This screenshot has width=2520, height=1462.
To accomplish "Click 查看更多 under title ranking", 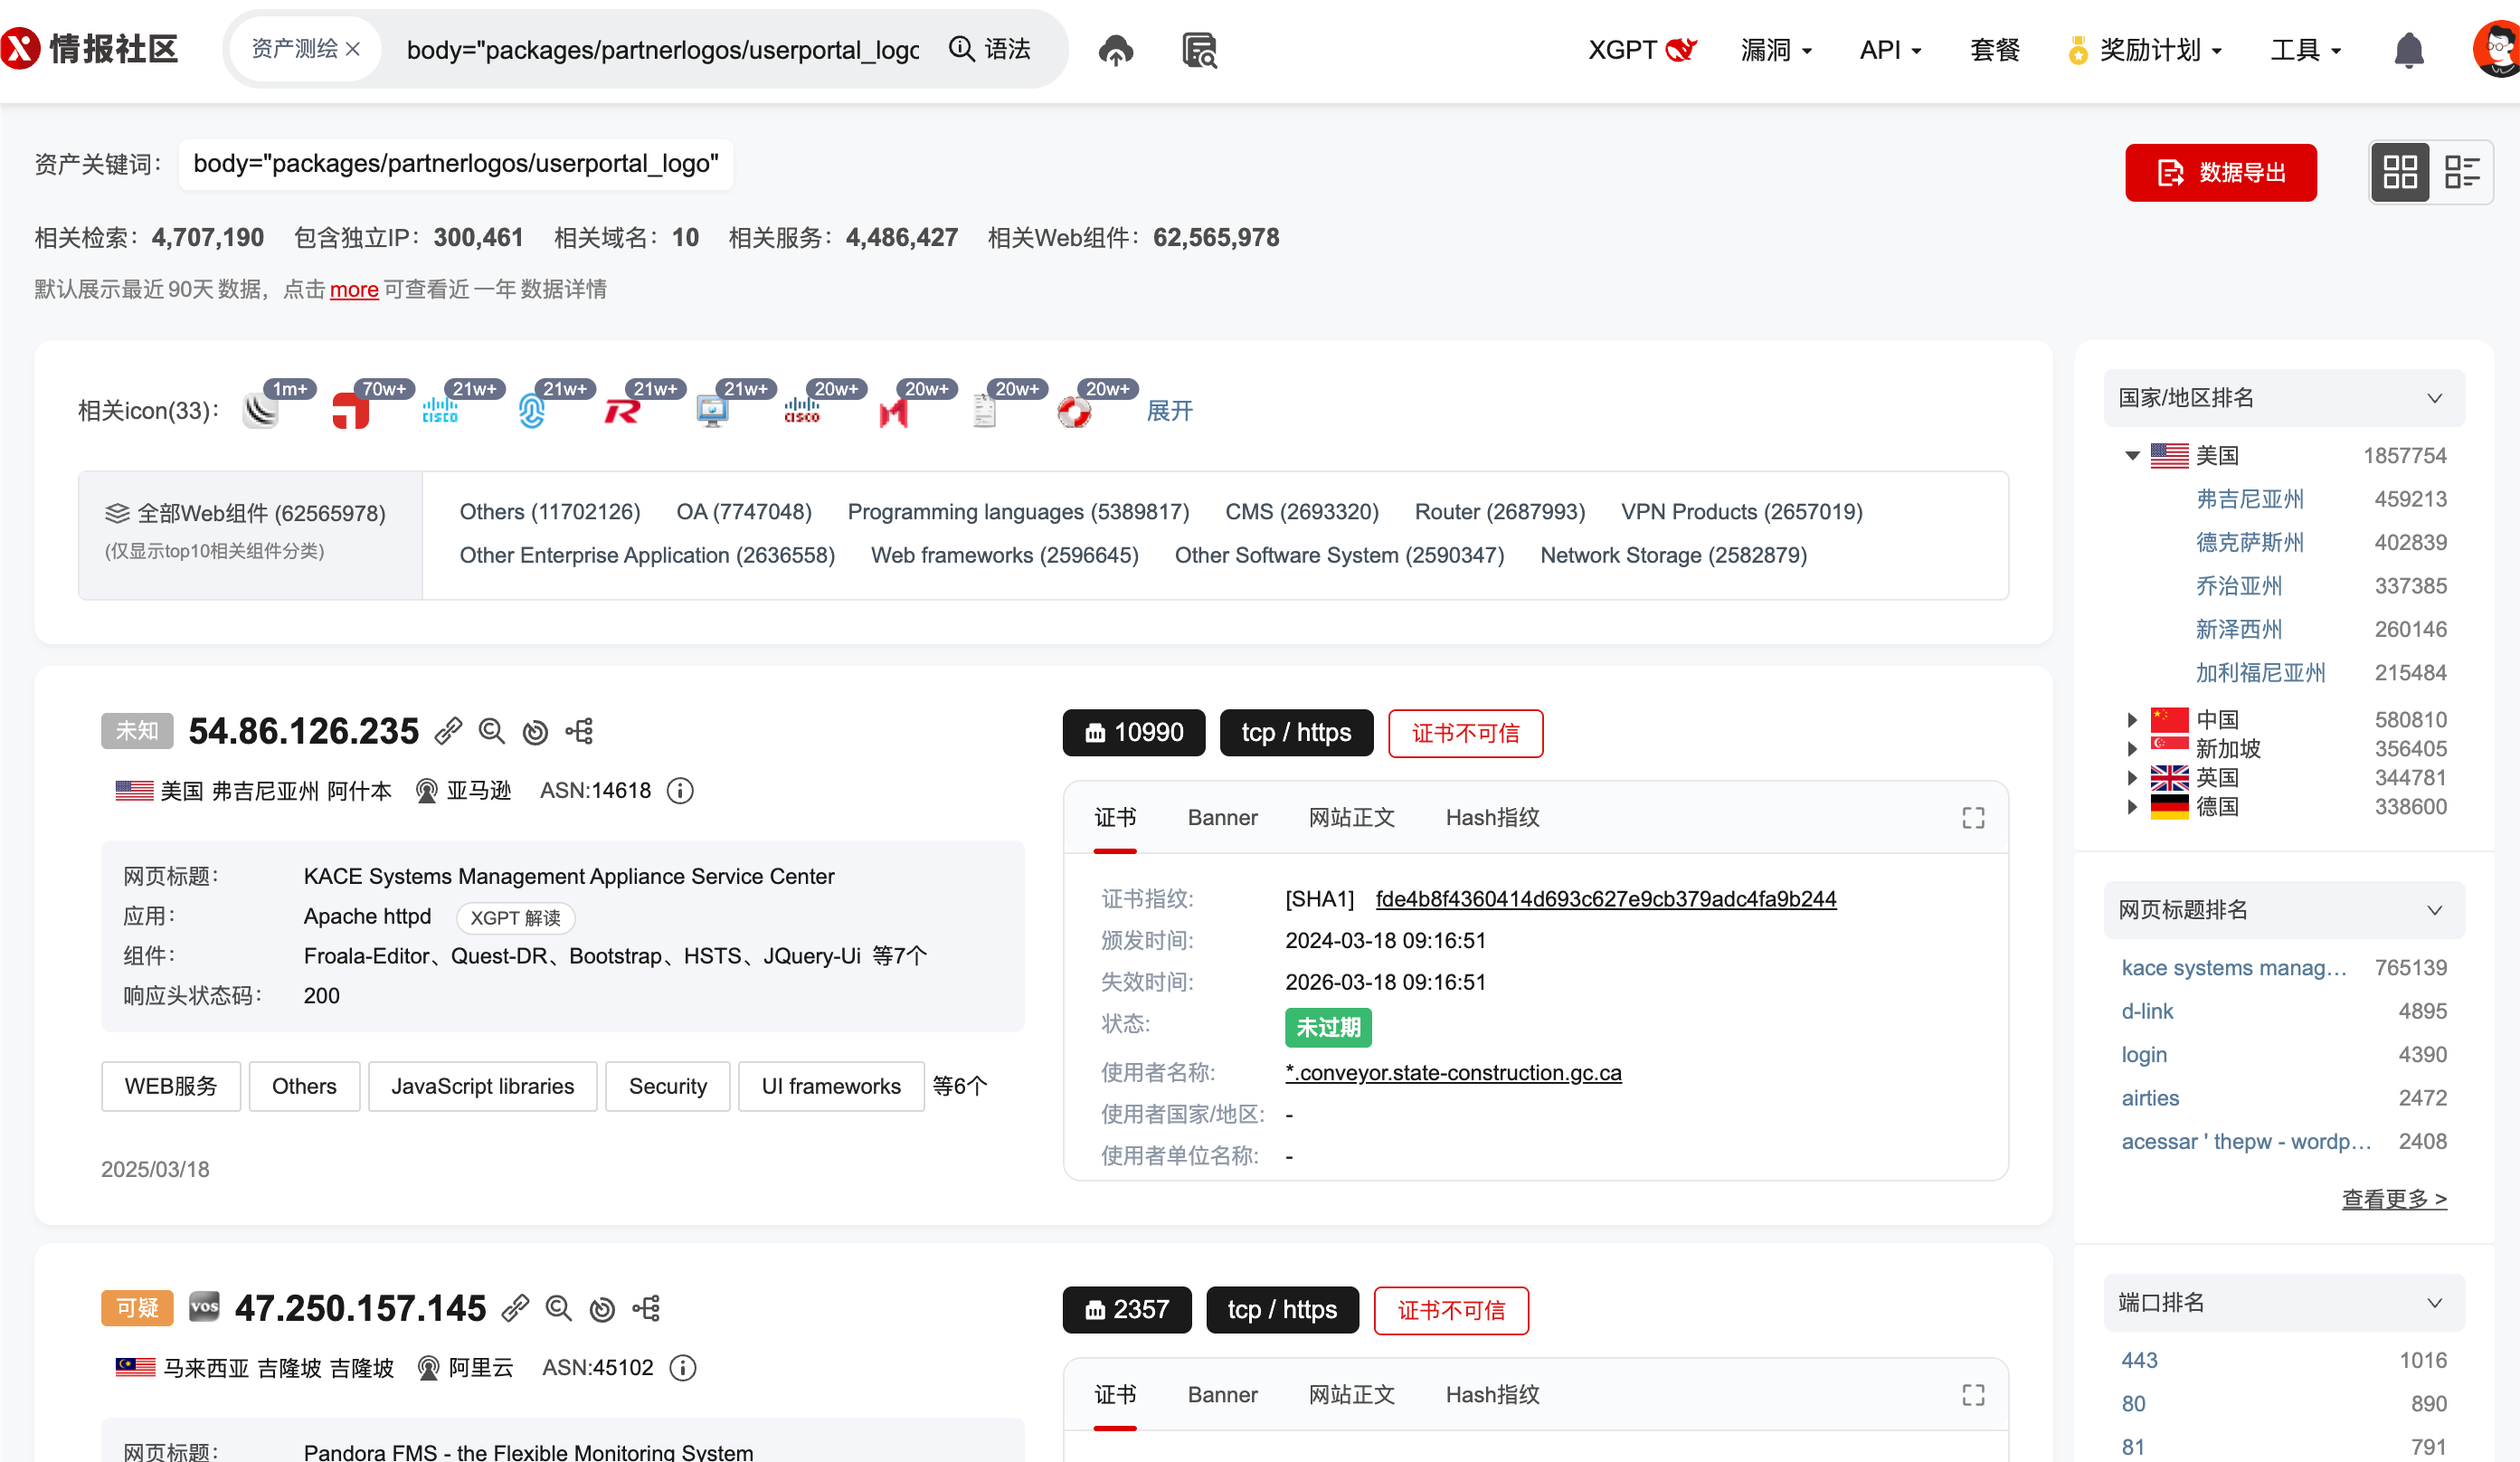I will pyautogui.click(x=2394, y=1199).
